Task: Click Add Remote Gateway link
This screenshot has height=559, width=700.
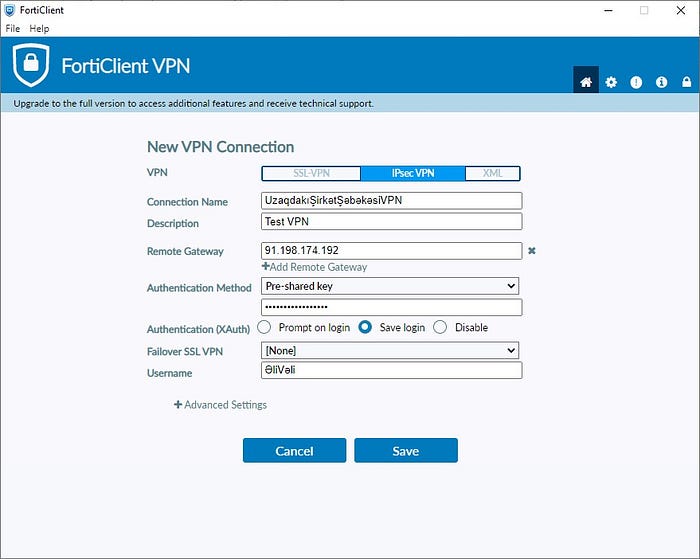Action: click(x=315, y=267)
